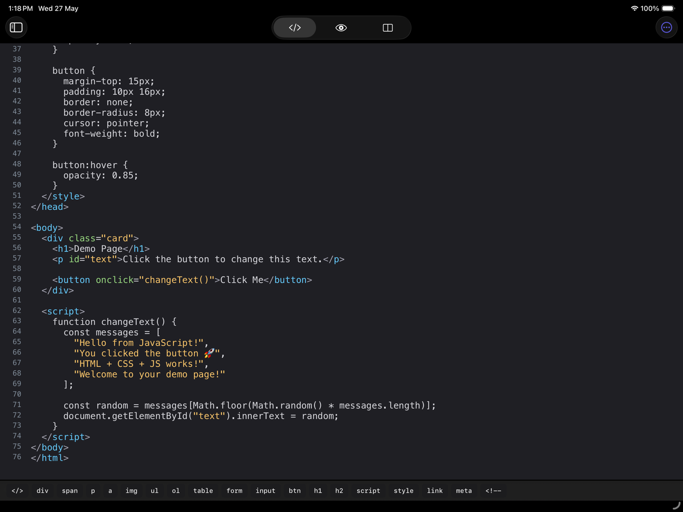This screenshot has height=512, width=683.
Task: Insert script tag snippet
Action: click(368, 491)
